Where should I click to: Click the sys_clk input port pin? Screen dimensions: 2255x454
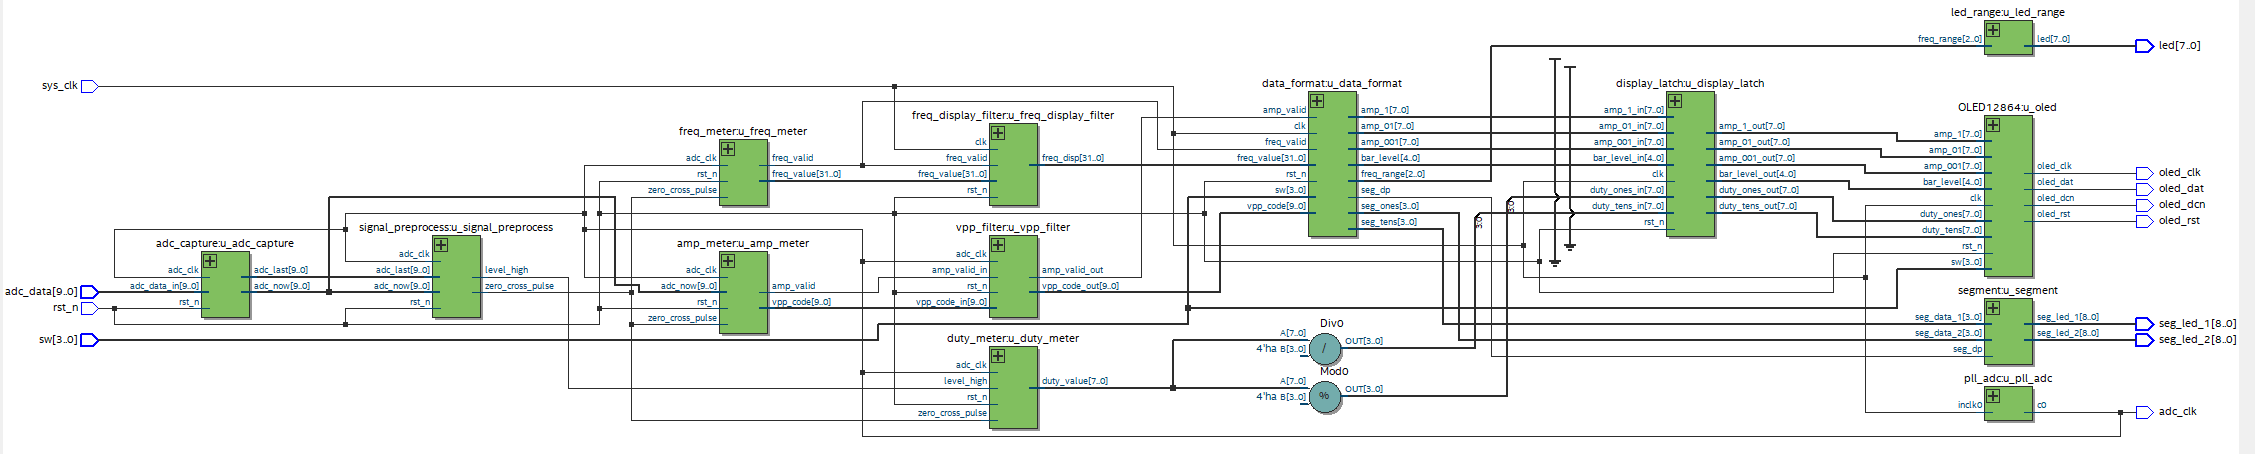[88, 86]
